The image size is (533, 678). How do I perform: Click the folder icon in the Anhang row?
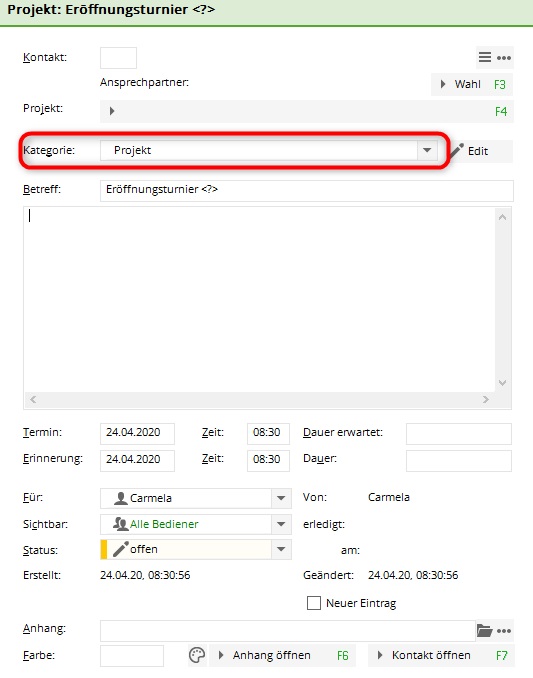click(x=484, y=630)
